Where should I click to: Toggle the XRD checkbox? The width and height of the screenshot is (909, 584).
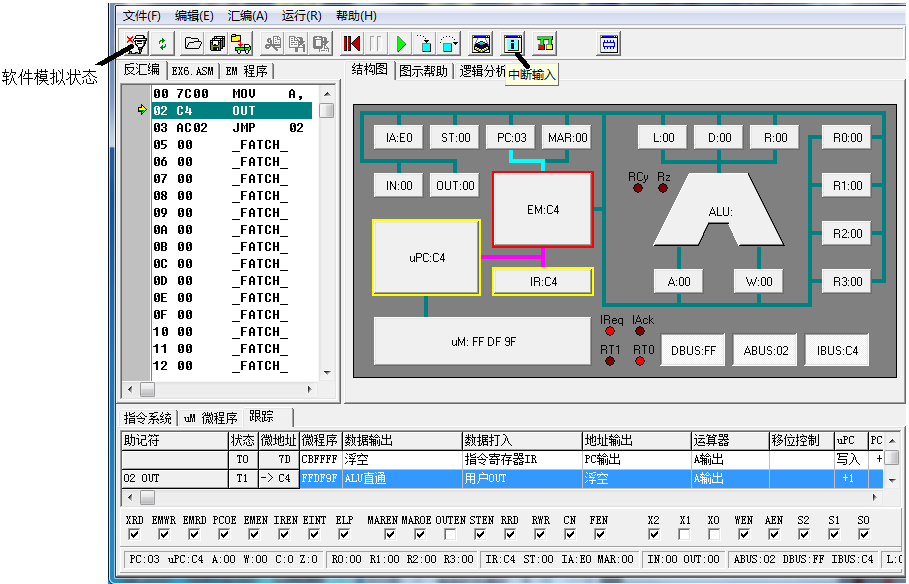point(134,534)
